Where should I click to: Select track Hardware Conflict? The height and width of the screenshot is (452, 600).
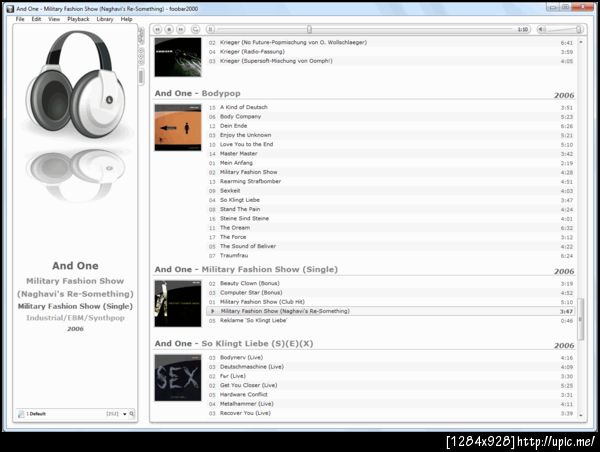(x=390, y=395)
